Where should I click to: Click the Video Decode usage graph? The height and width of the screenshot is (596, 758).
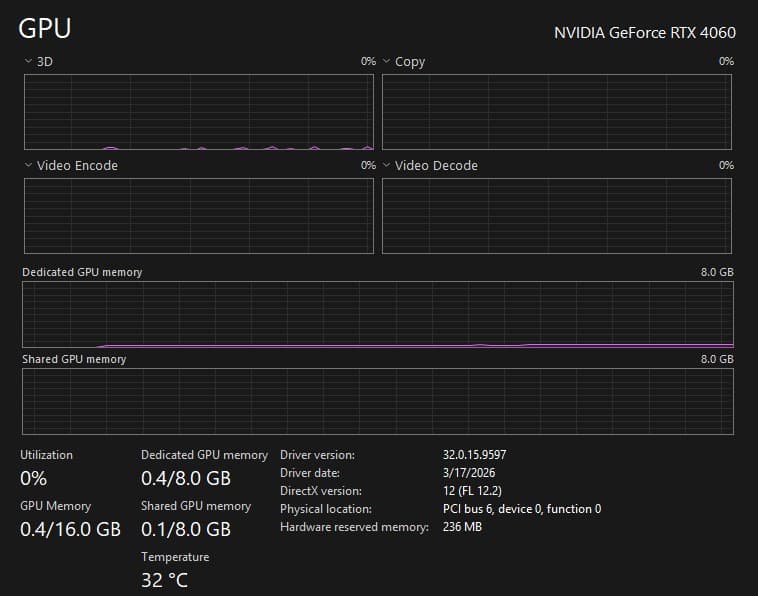click(557, 216)
